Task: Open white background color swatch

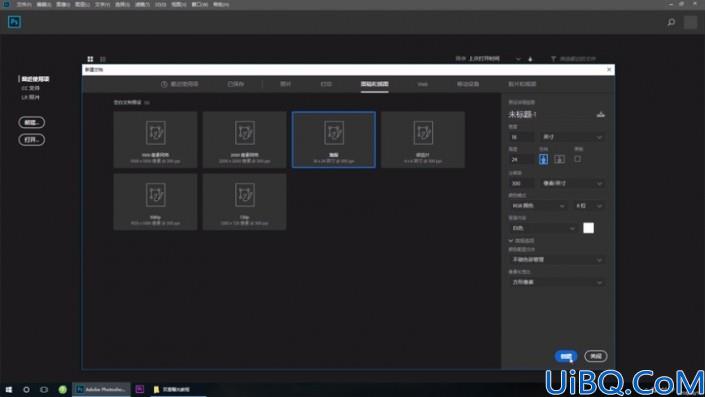Action: (589, 228)
